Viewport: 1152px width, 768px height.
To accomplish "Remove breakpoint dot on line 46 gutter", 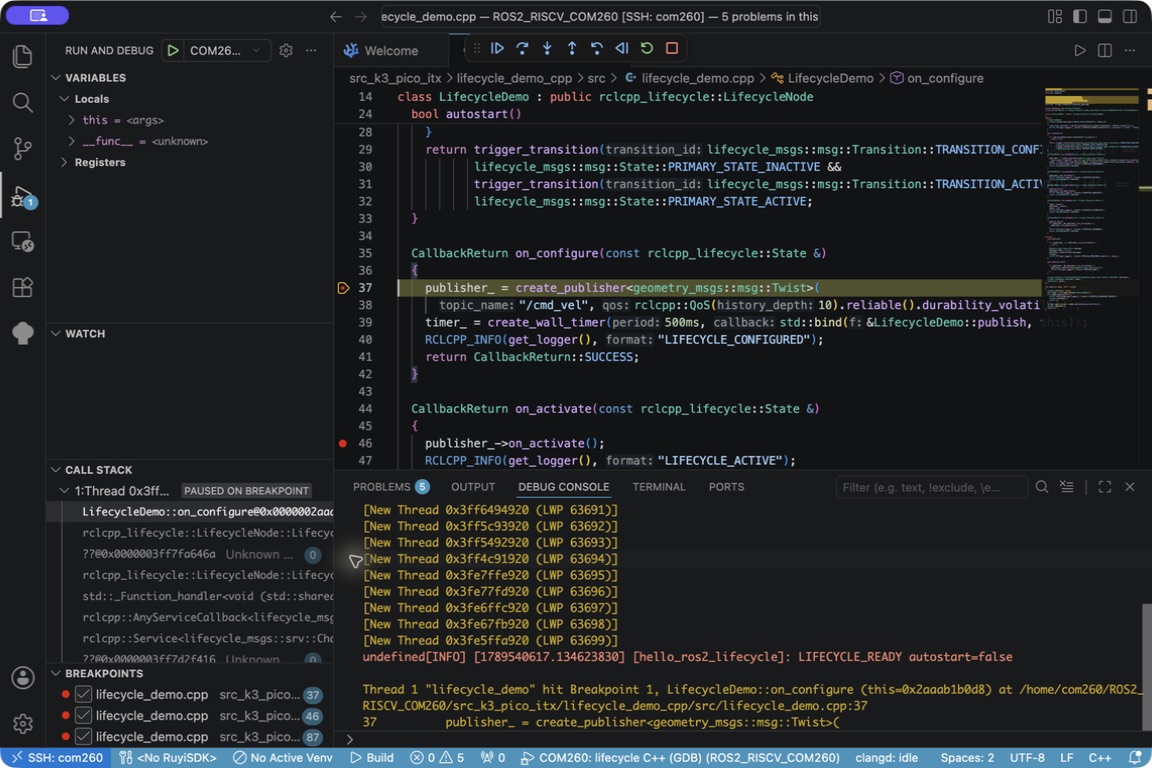I will [343, 443].
